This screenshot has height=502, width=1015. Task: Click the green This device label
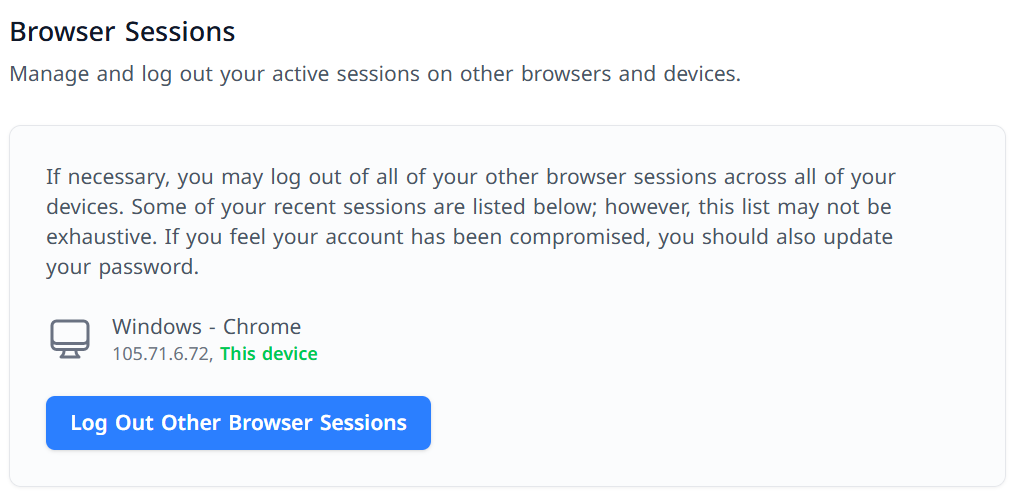click(x=269, y=354)
